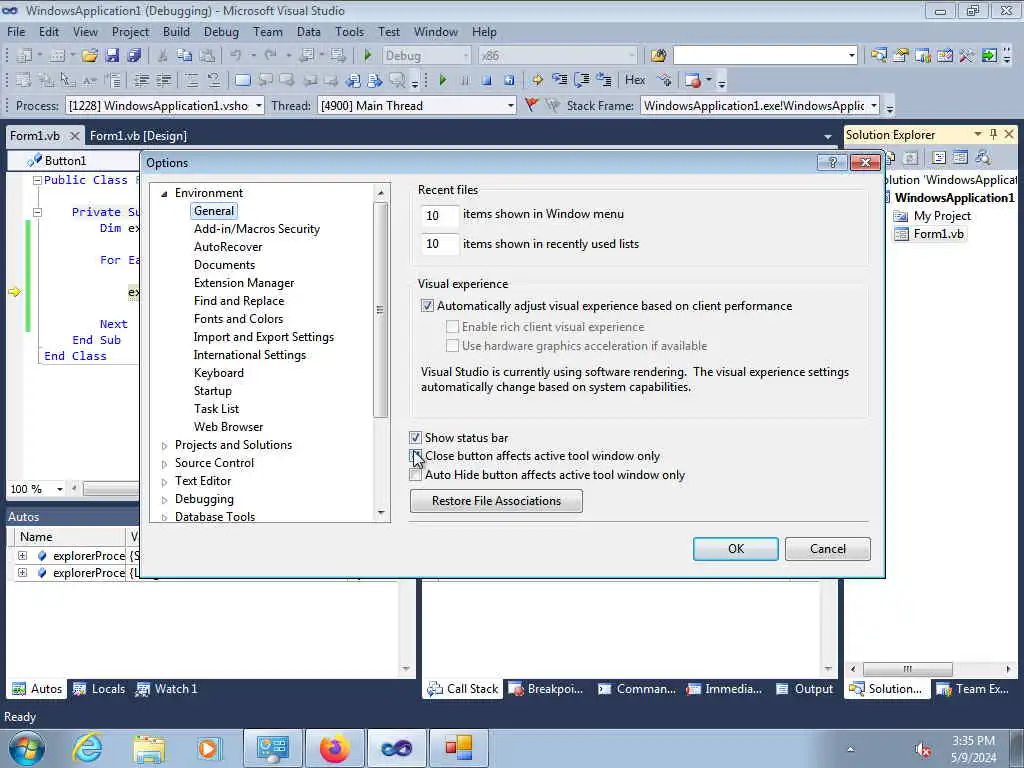Expand the Debugging options node
1024x768 pixels.
(164, 500)
